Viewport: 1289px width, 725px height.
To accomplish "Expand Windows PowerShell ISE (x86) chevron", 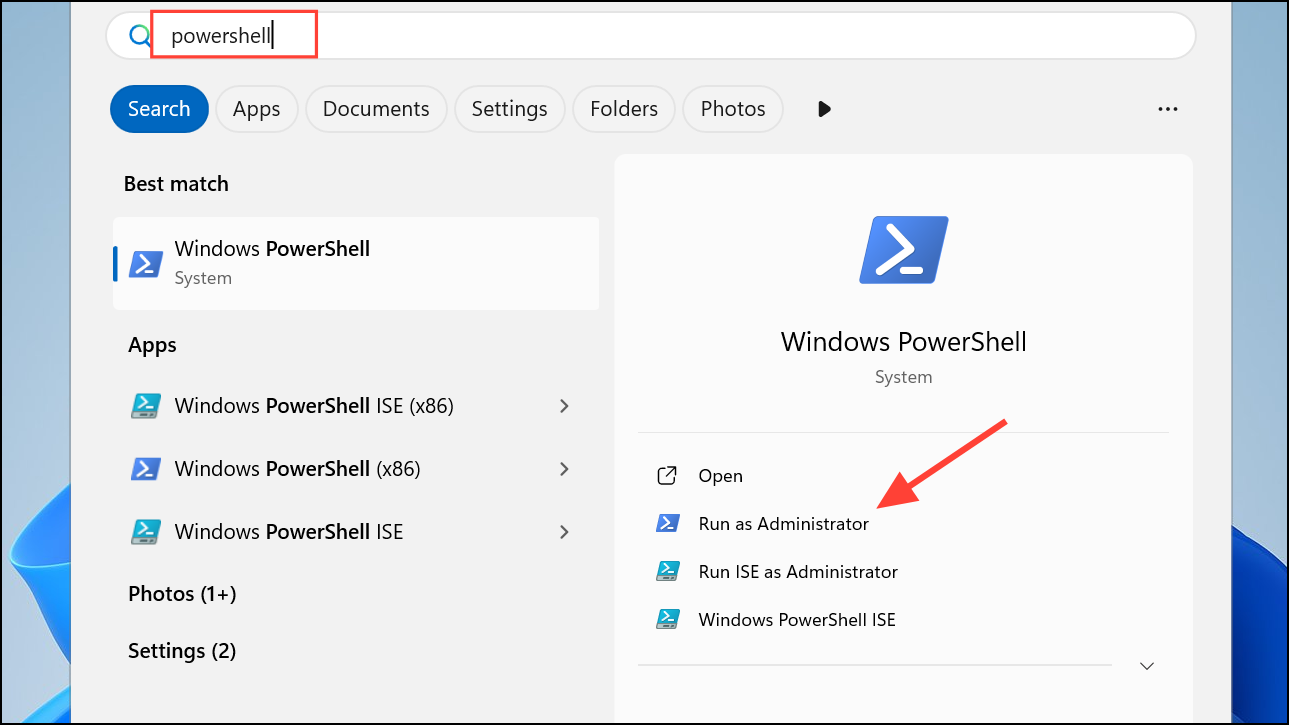I will click(564, 406).
